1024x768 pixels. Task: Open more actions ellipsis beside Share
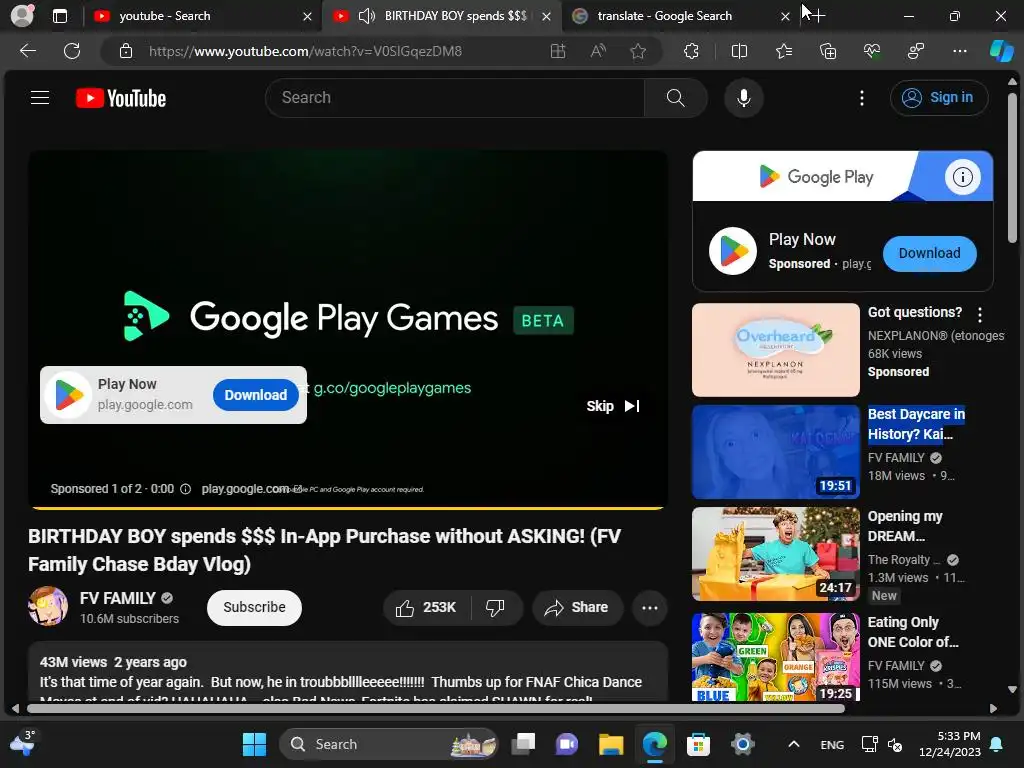(650, 607)
